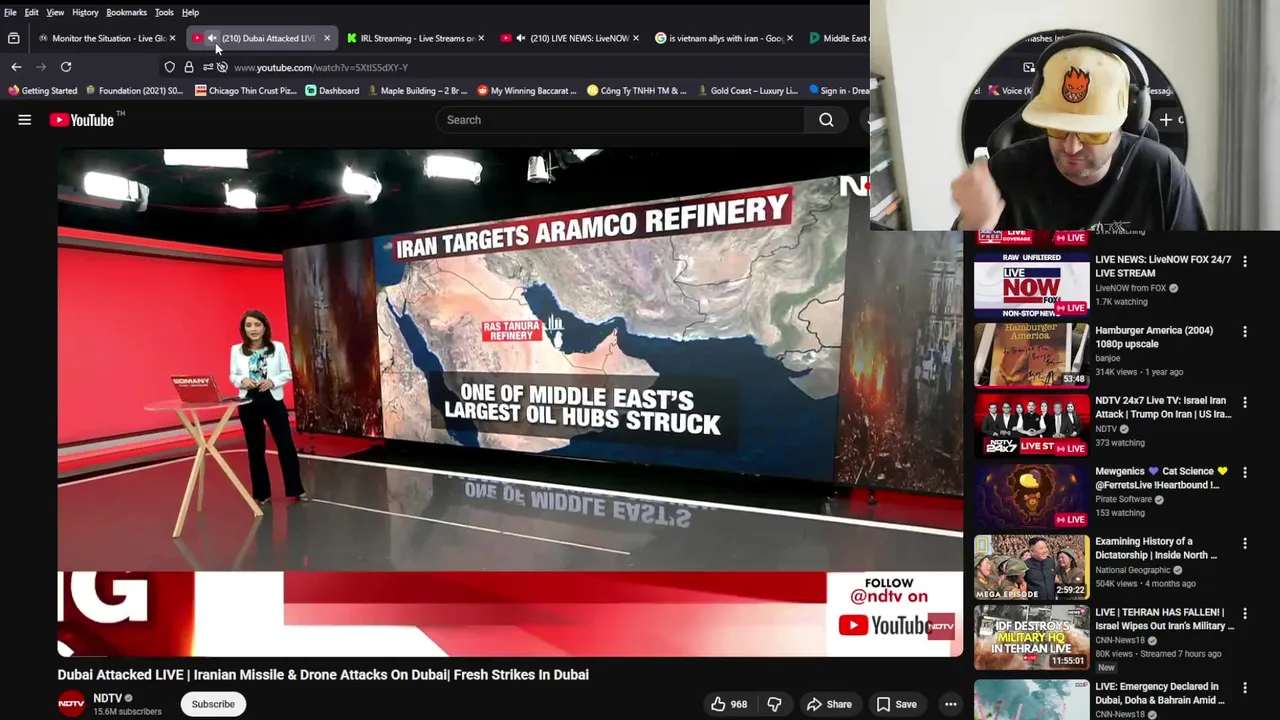Open the Tools menu
This screenshot has width=1280, height=720.
click(x=164, y=12)
